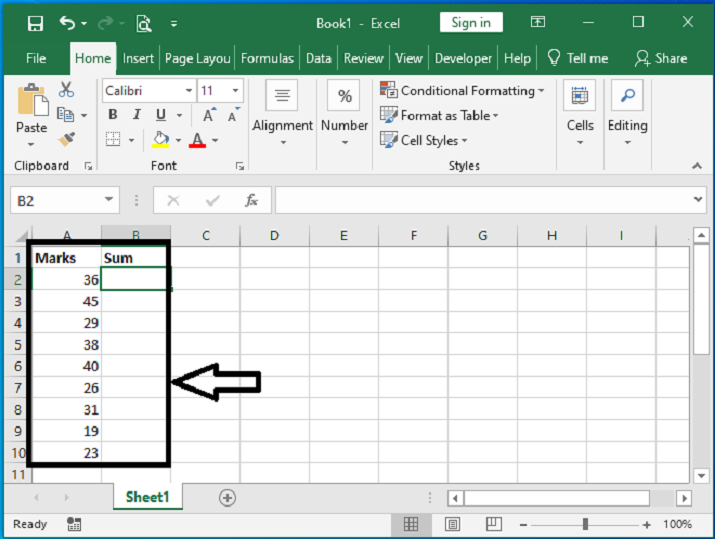The height and width of the screenshot is (539, 715).
Task: Open the undo history dropdown arrow
Action: [84, 23]
